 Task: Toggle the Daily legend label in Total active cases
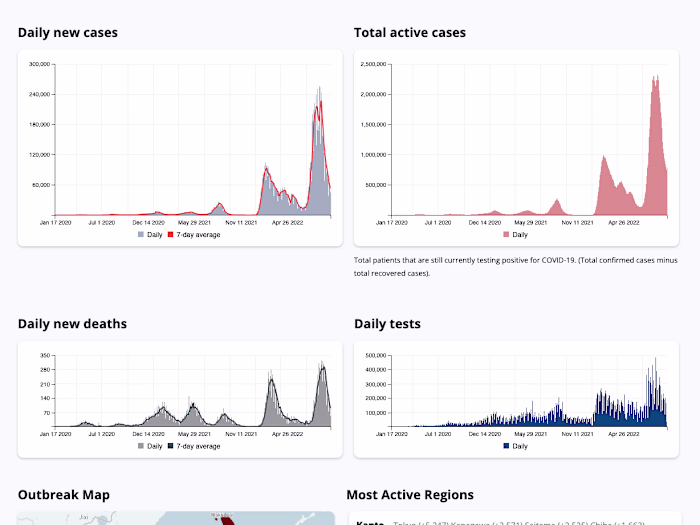coord(520,235)
